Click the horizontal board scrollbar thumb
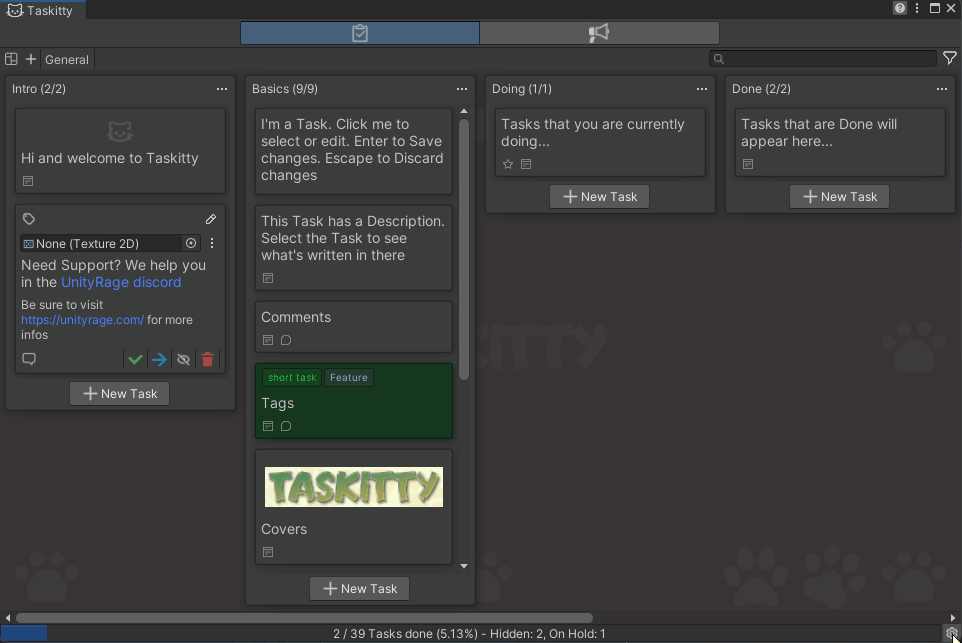Viewport: 962px width, 643px height. click(x=304, y=618)
